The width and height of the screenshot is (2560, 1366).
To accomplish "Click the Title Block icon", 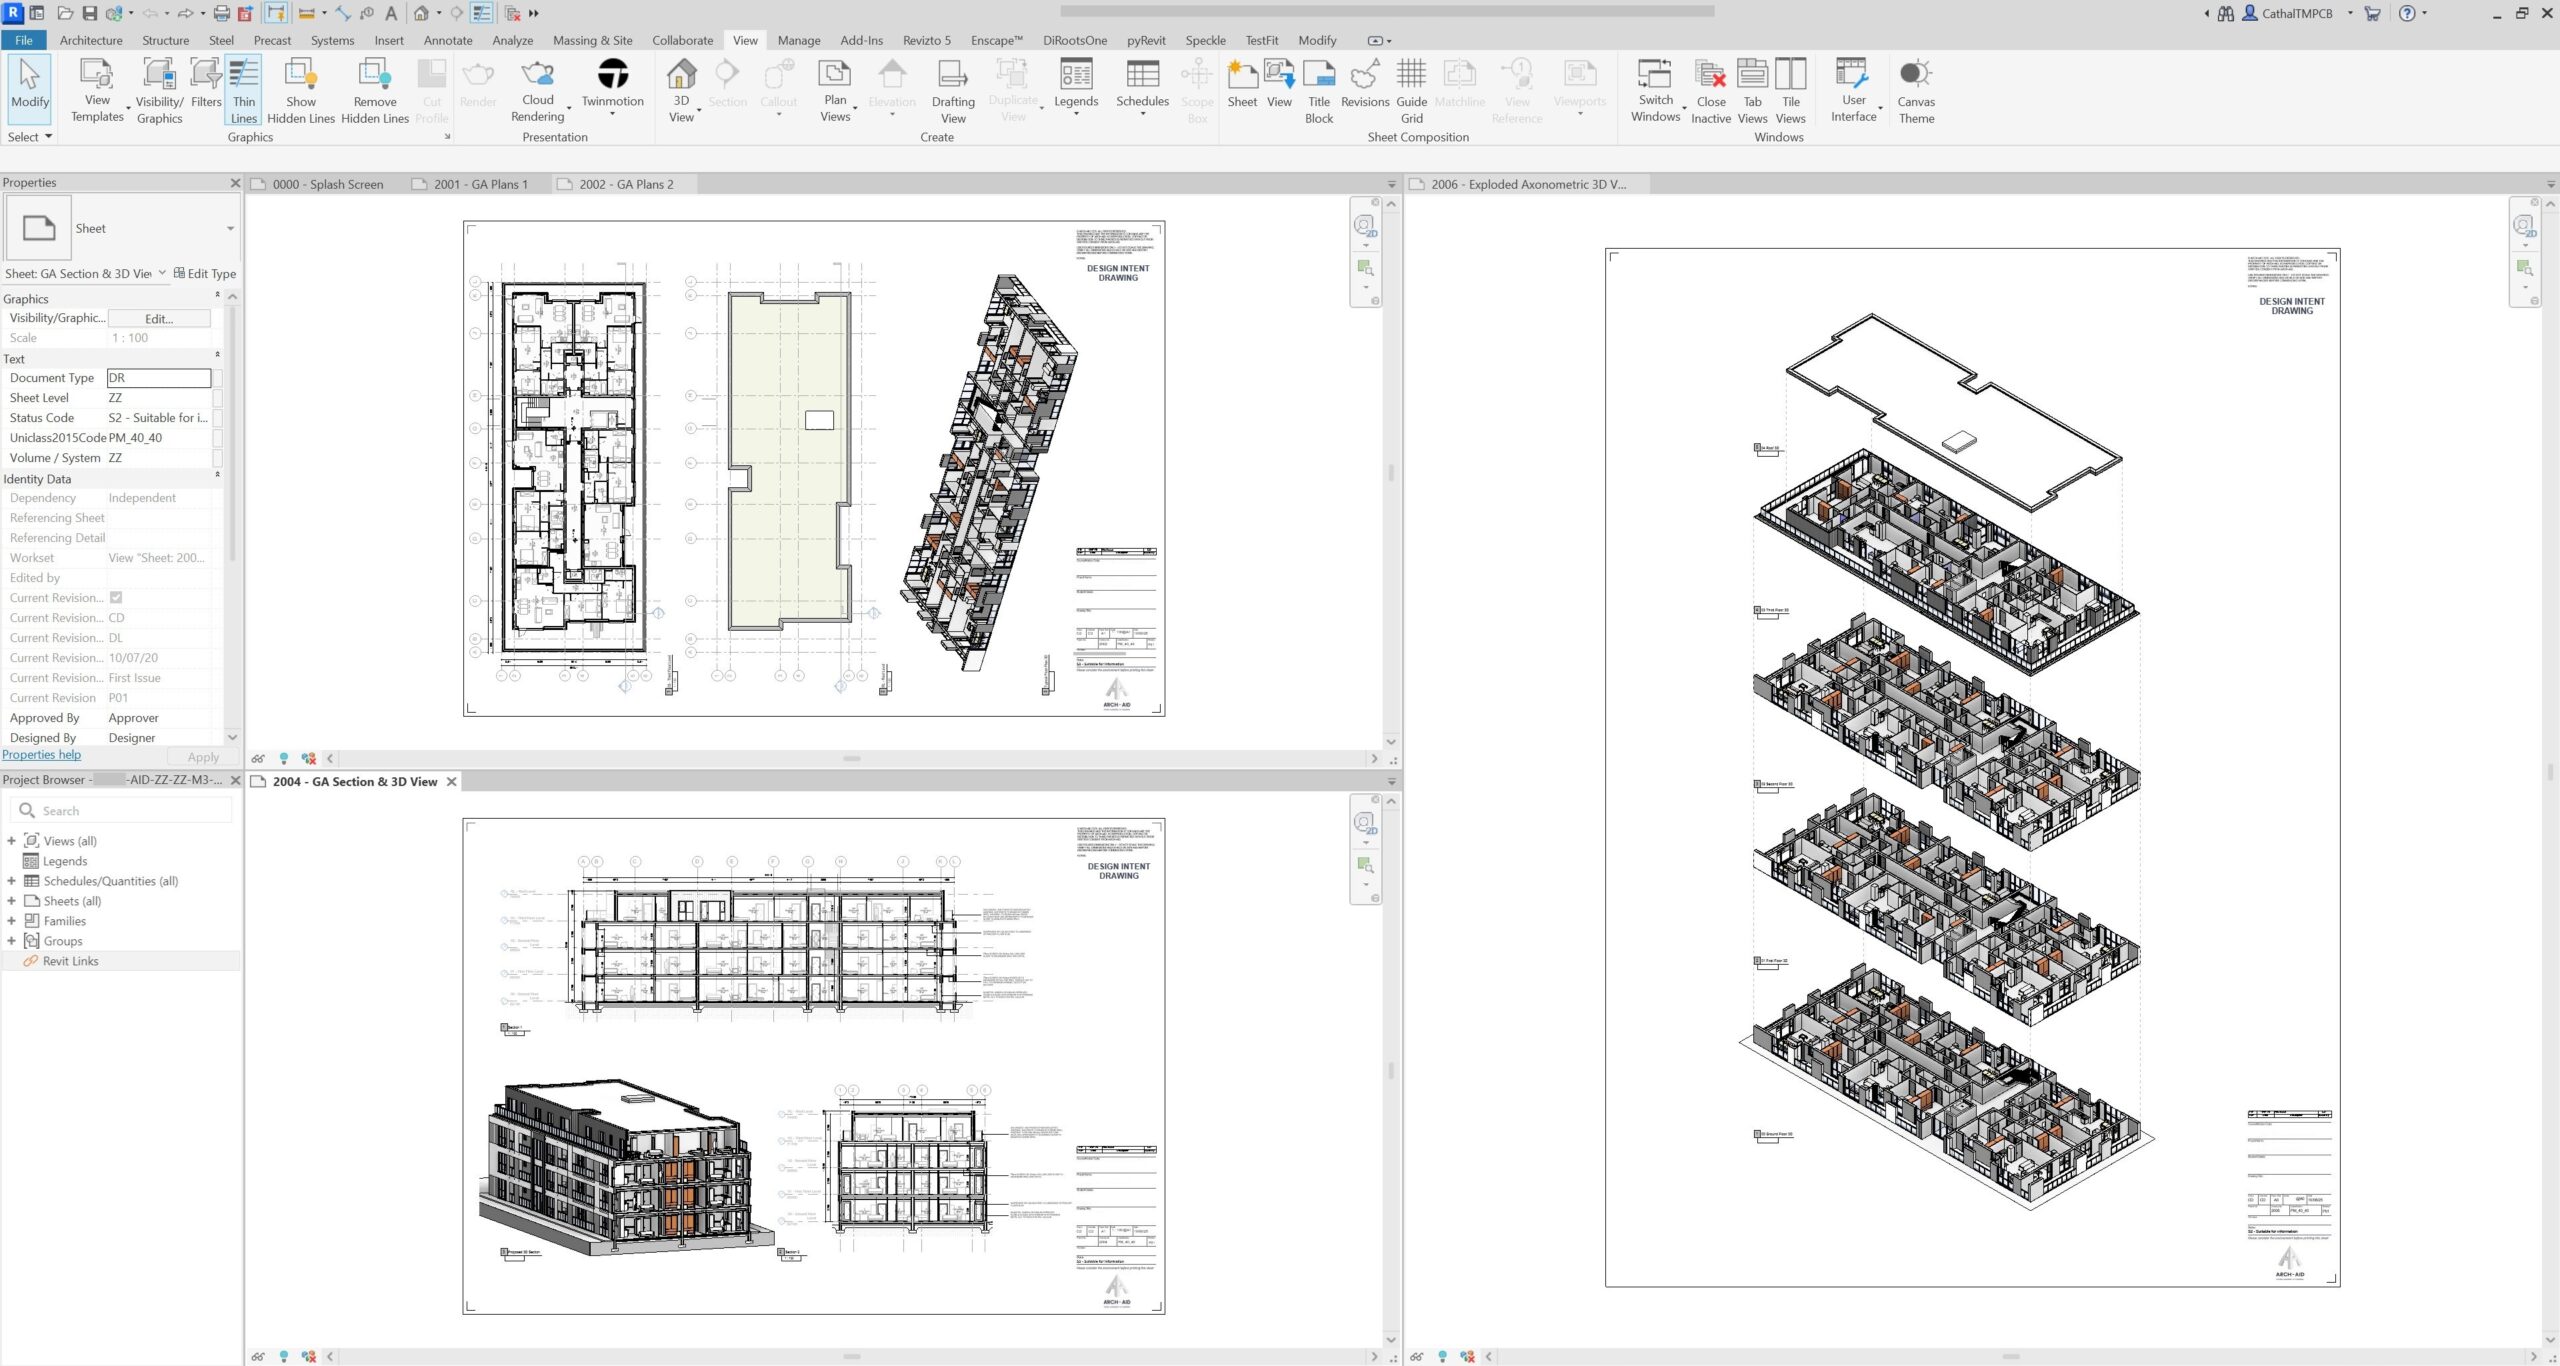I will [x=1318, y=75].
